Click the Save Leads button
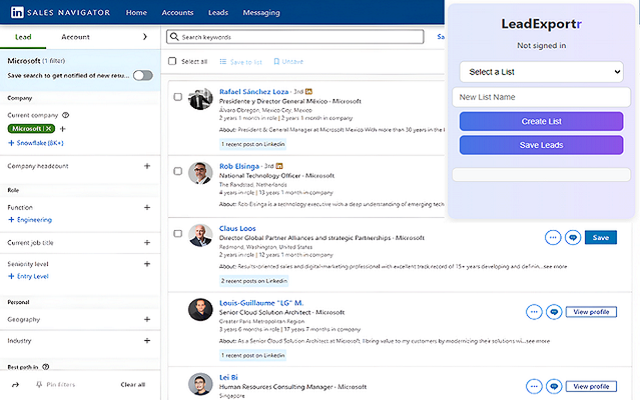Viewport: 640px width, 400px height. click(x=541, y=145)
